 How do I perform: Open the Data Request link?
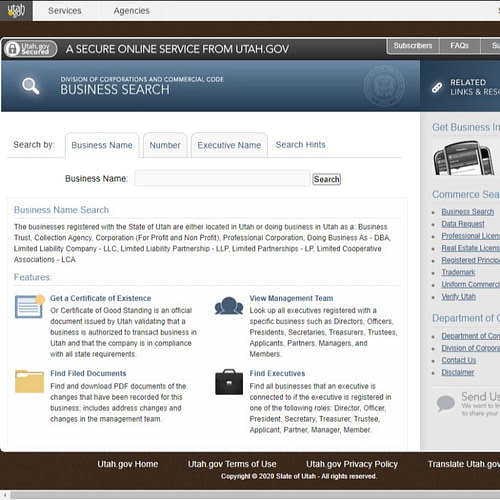pos(463,224)
